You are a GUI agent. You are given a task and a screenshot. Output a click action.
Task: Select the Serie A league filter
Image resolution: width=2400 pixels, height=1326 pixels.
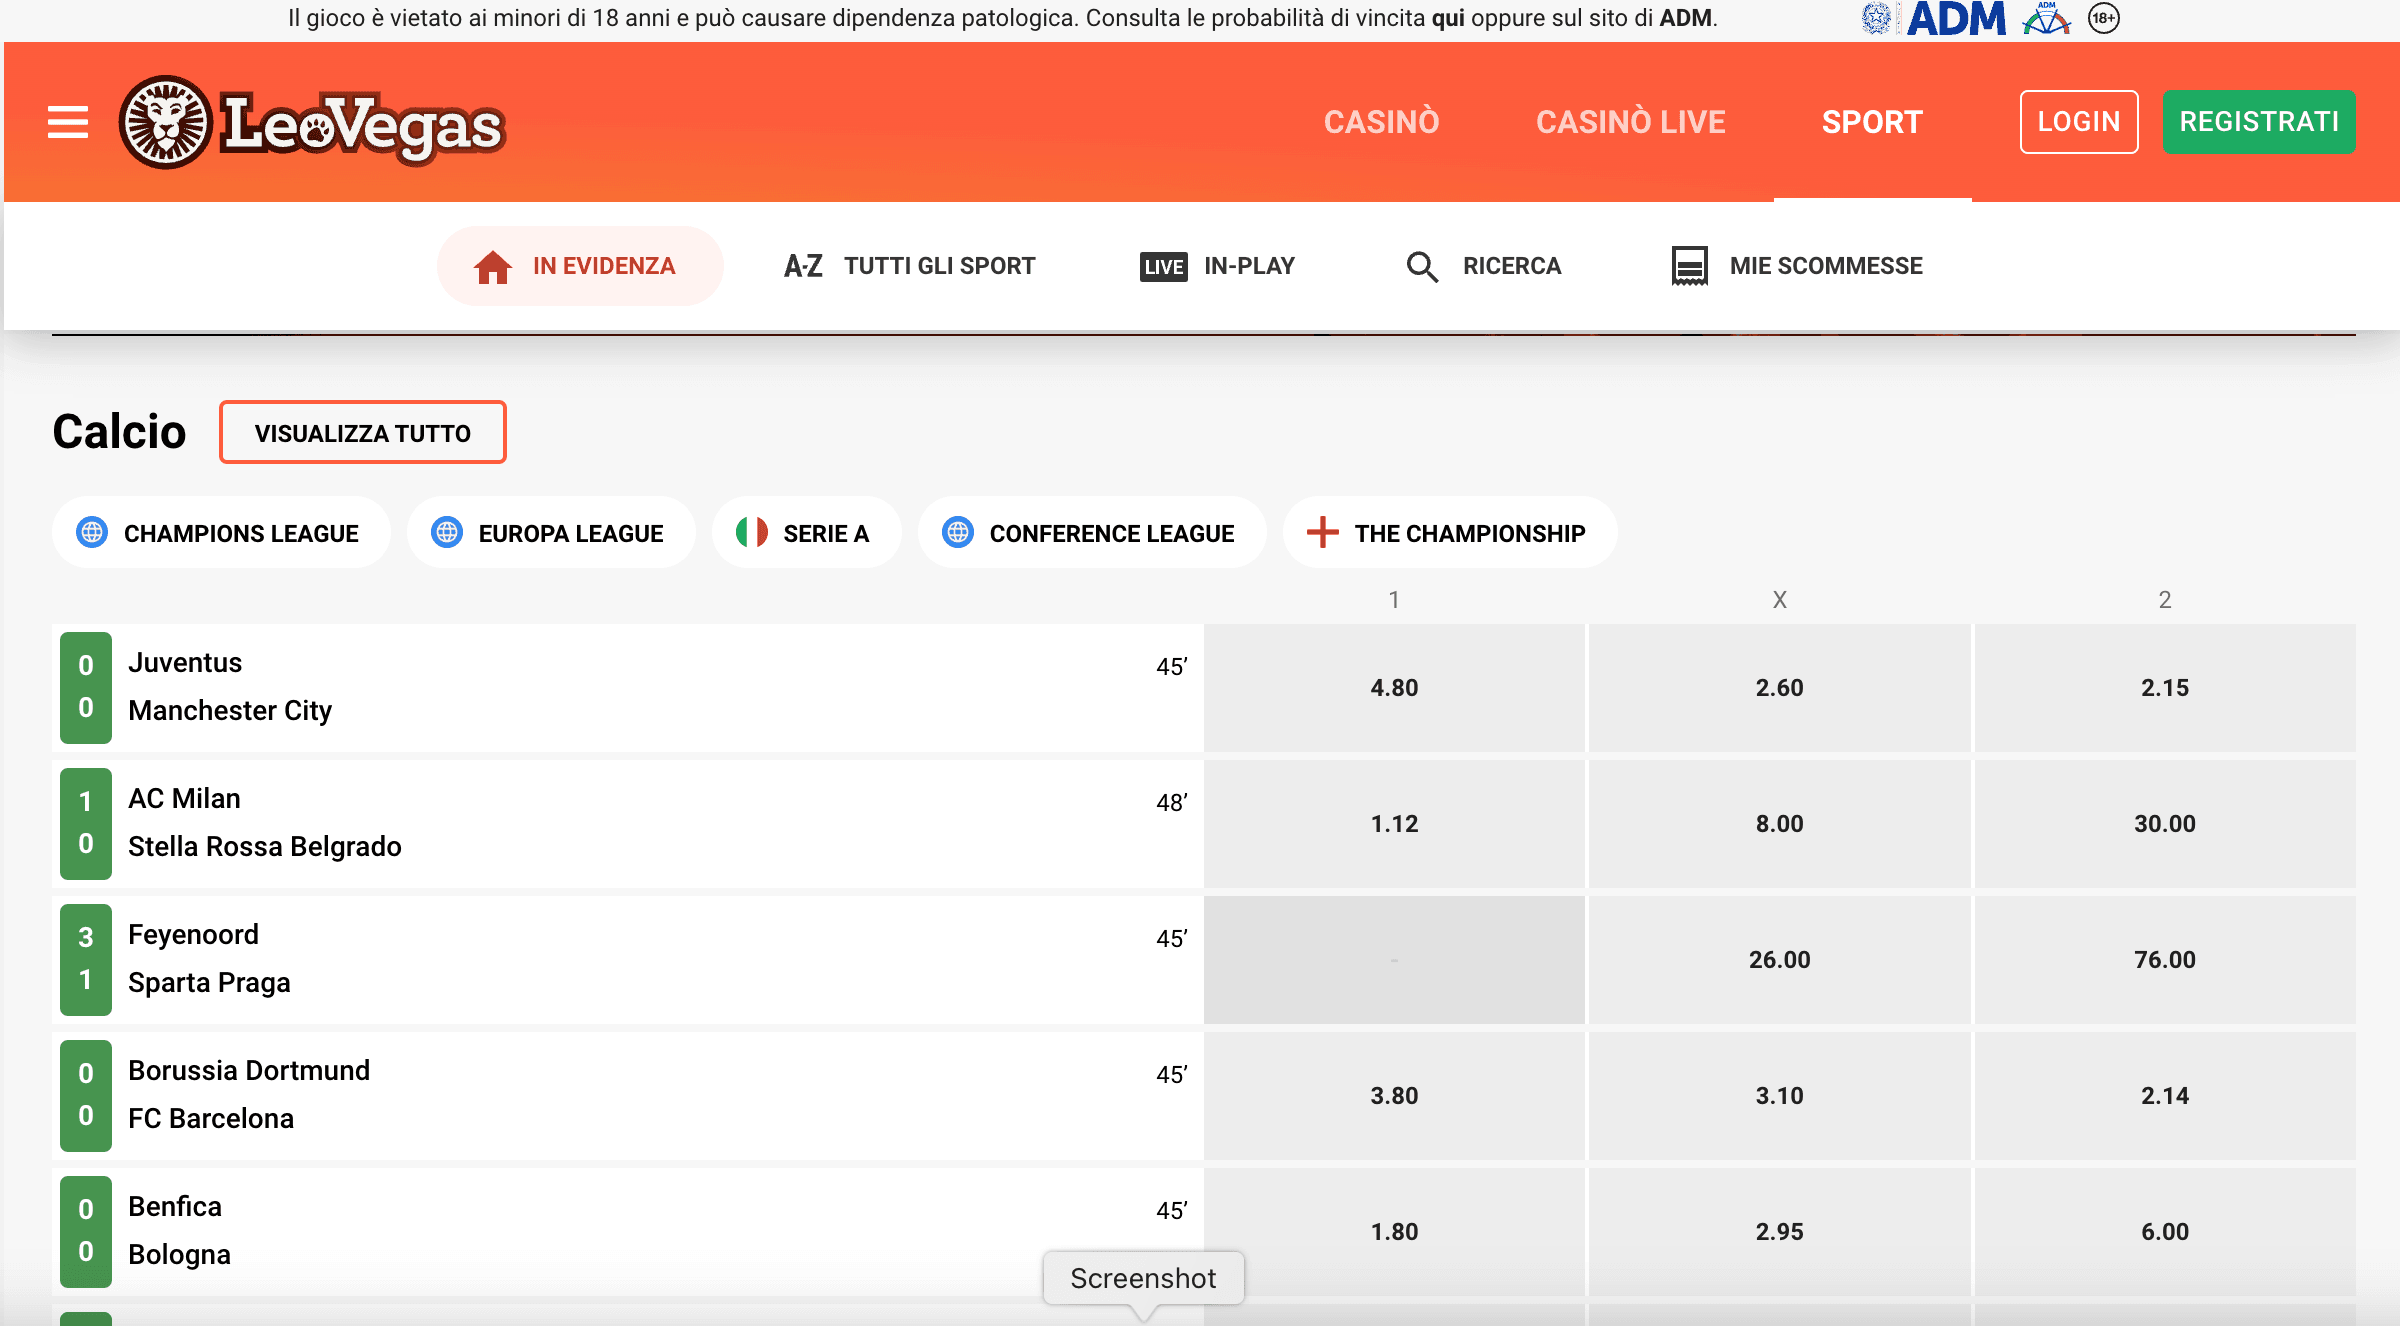[806, 533]
